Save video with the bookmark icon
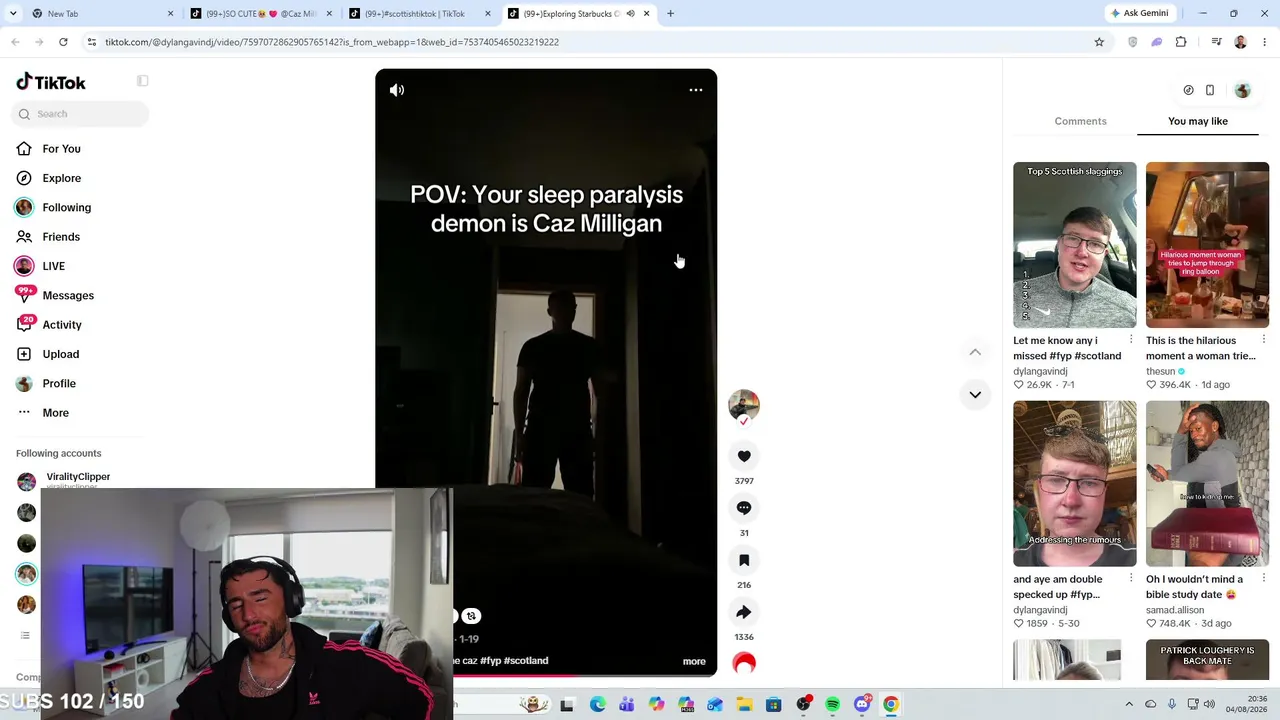Image resolution: width=1280 pixels, height=720 pixels. tap(744, 560)
